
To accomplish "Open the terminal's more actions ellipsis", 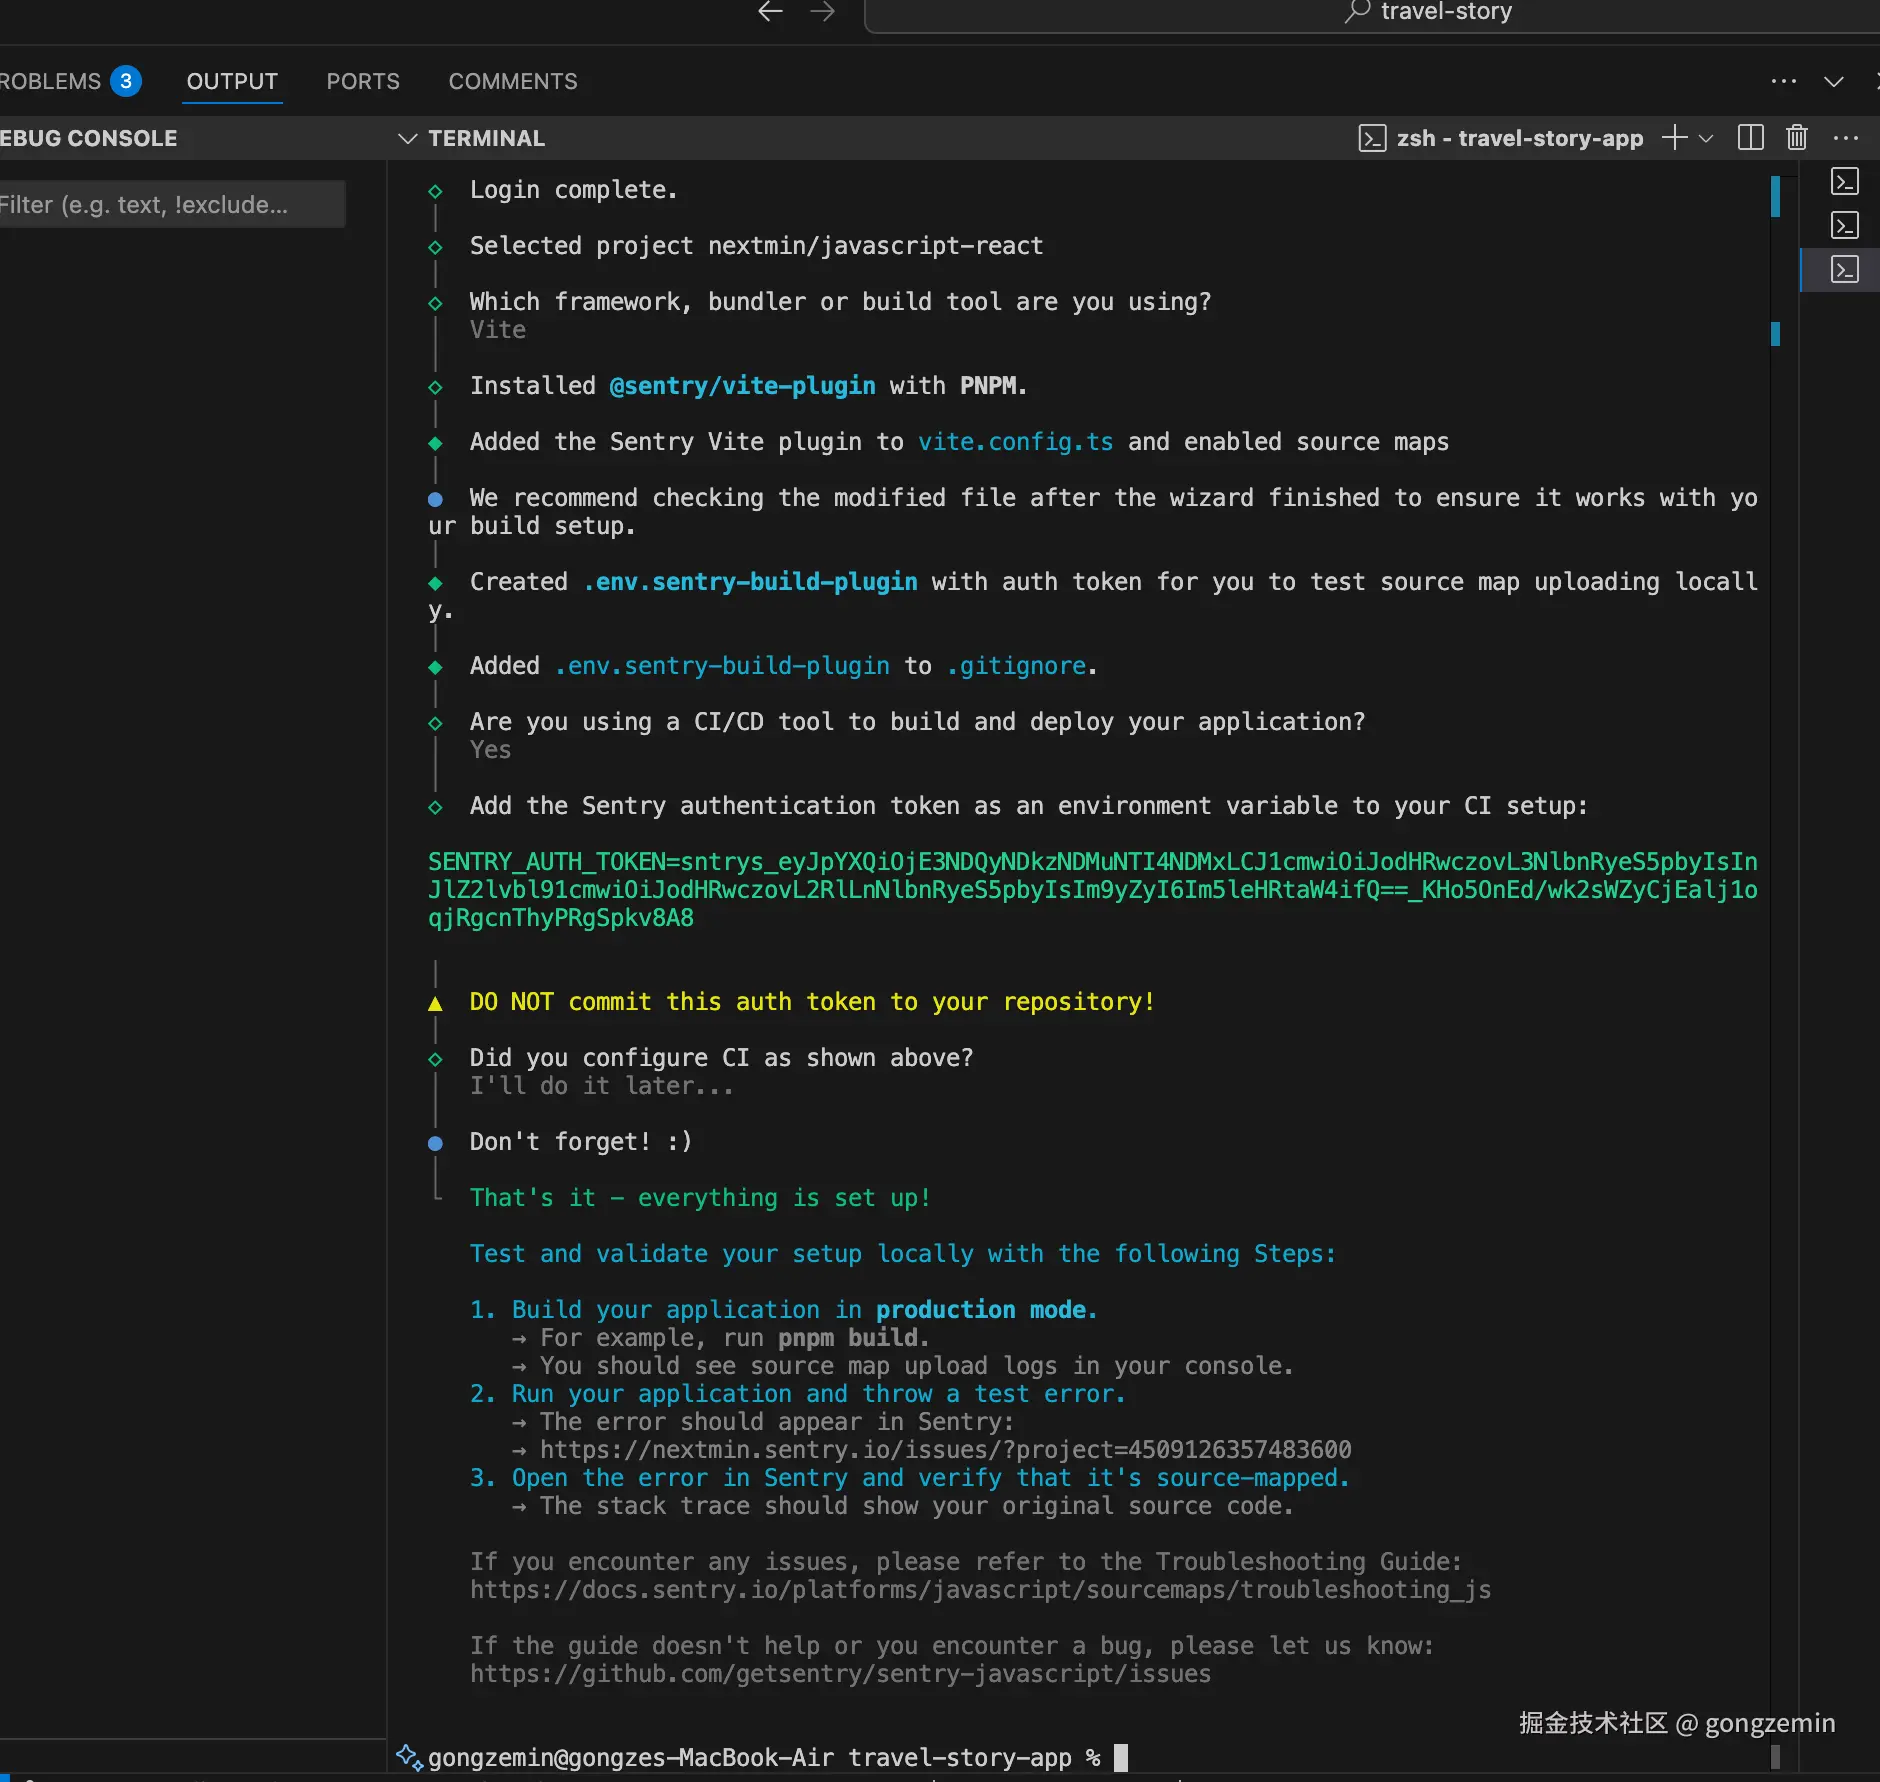I will pyautogui.click(x=1846, y=138).
